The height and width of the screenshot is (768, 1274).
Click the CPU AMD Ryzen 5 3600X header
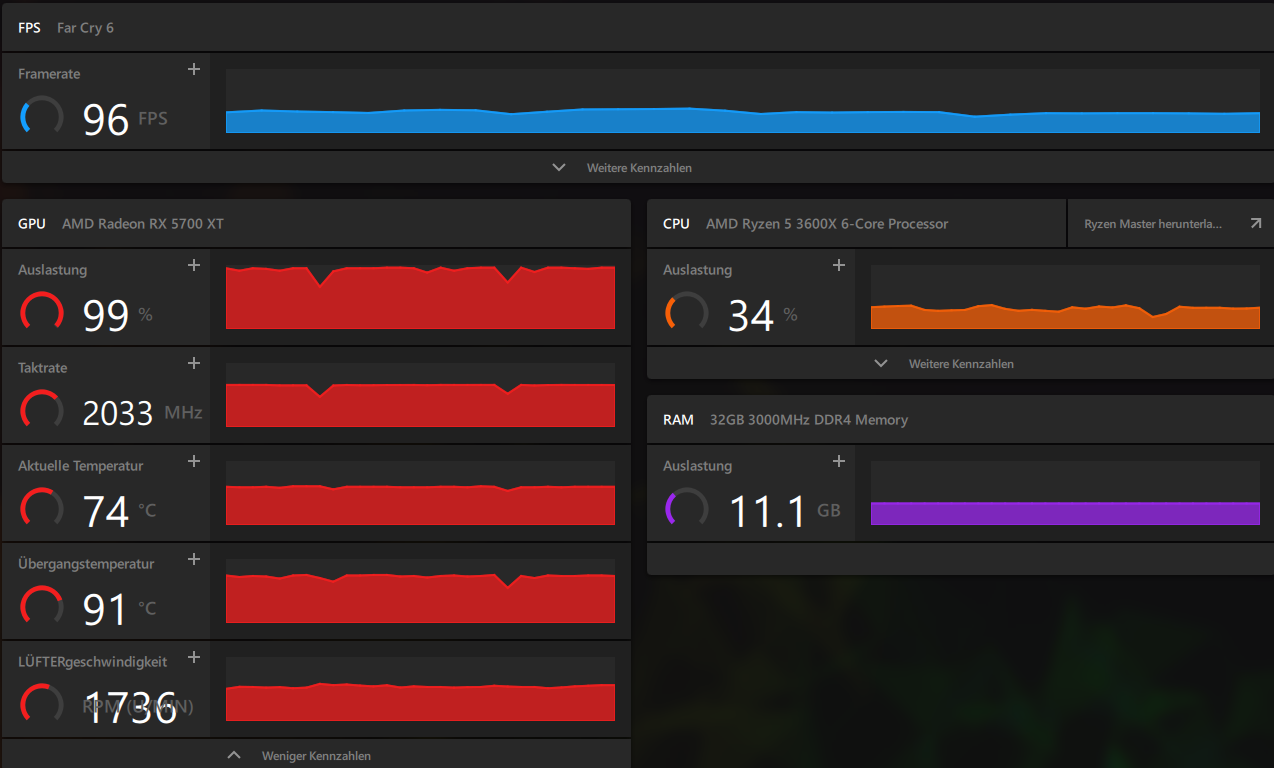click(857, 224)
